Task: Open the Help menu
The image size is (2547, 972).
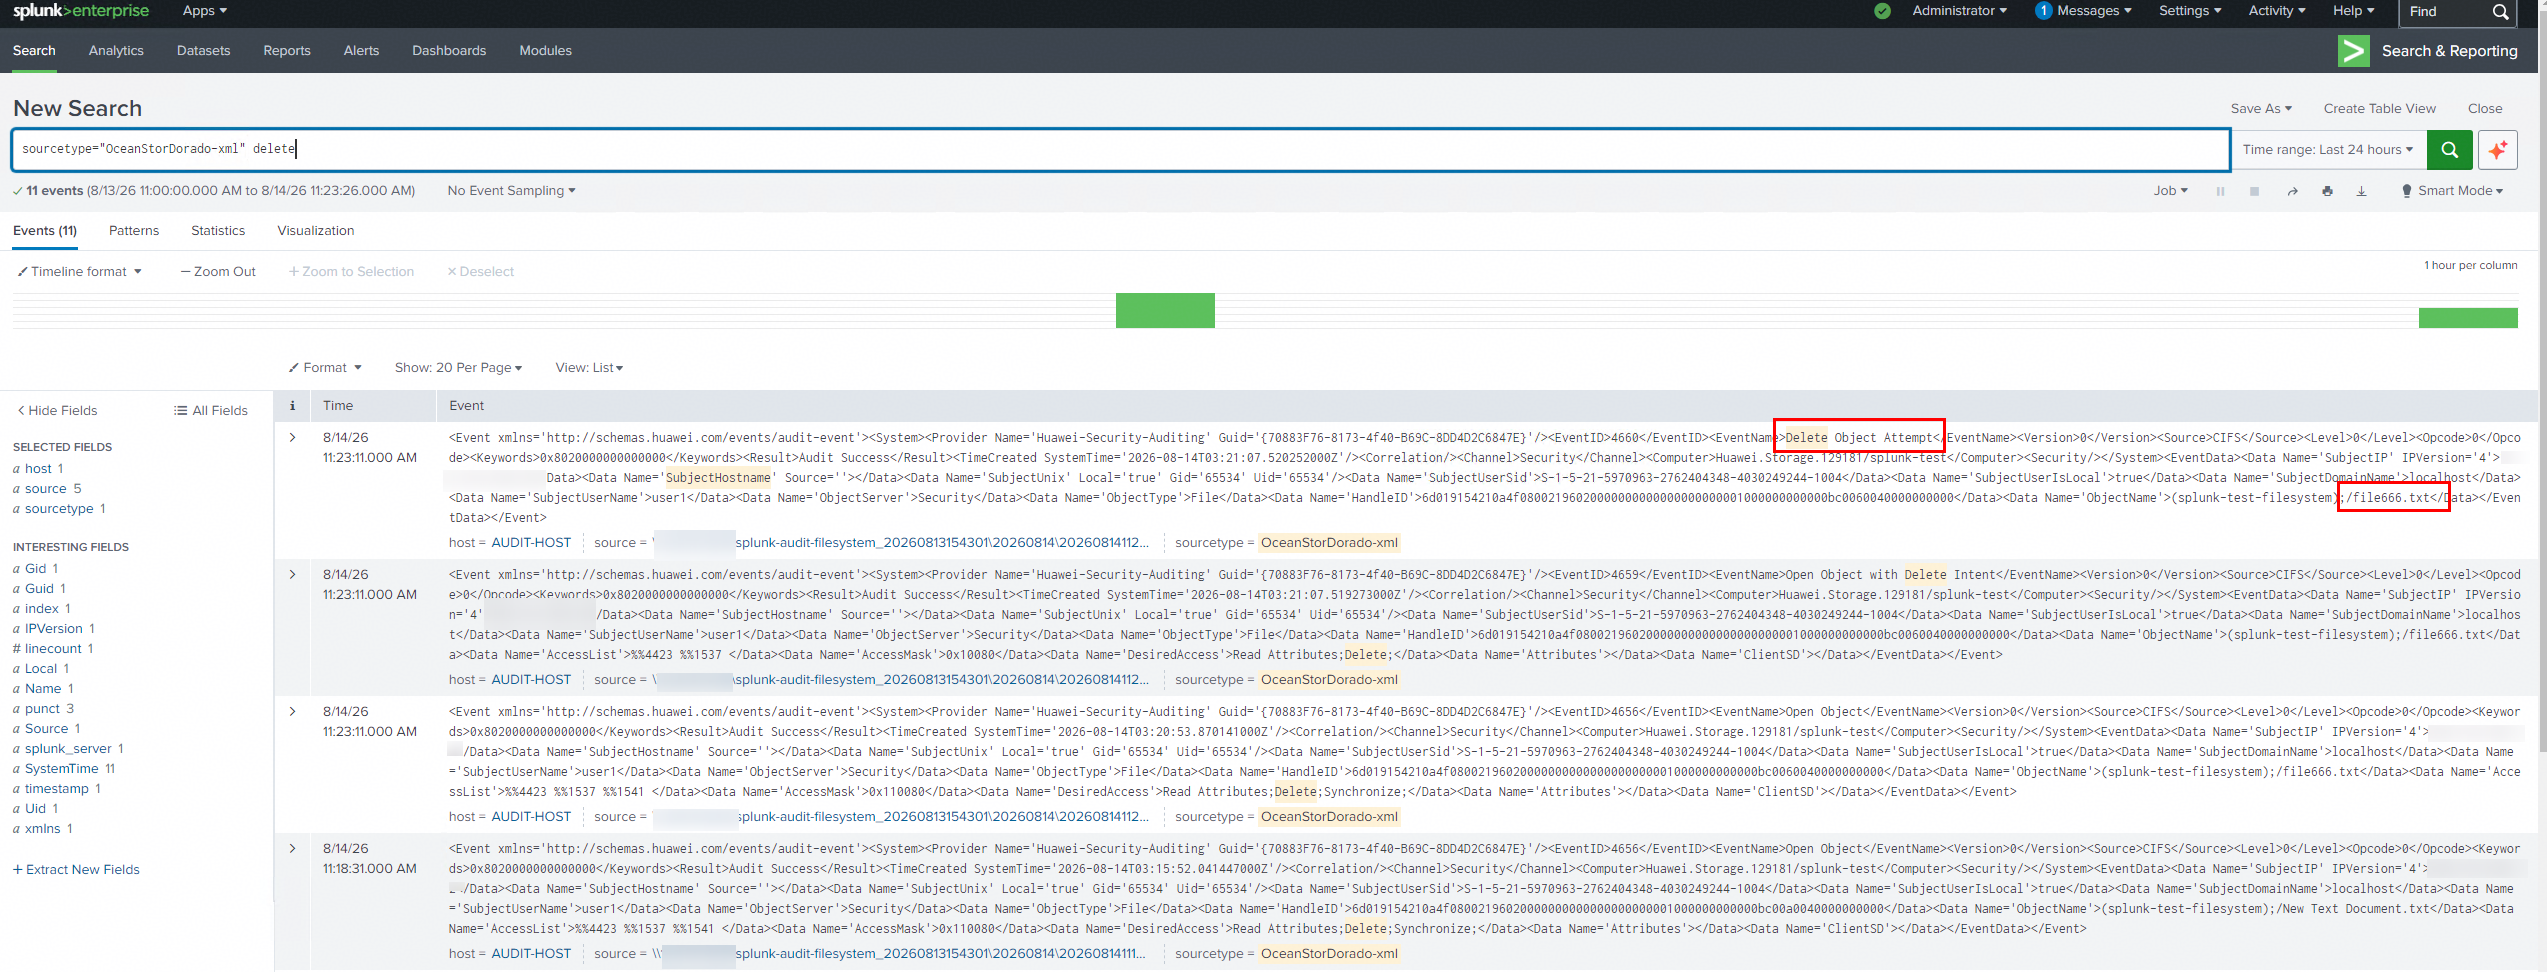Action: coord(2353,11)
